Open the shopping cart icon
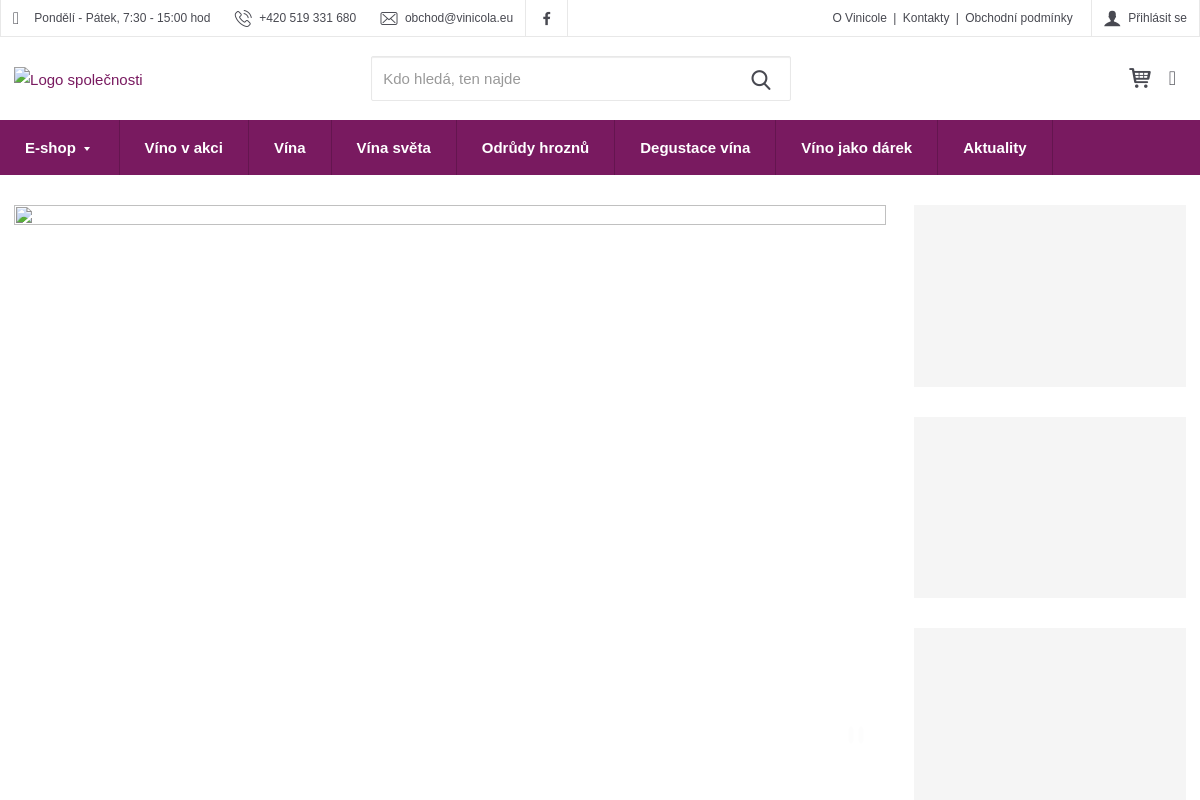1200x800 pixels. (1140, 78)
